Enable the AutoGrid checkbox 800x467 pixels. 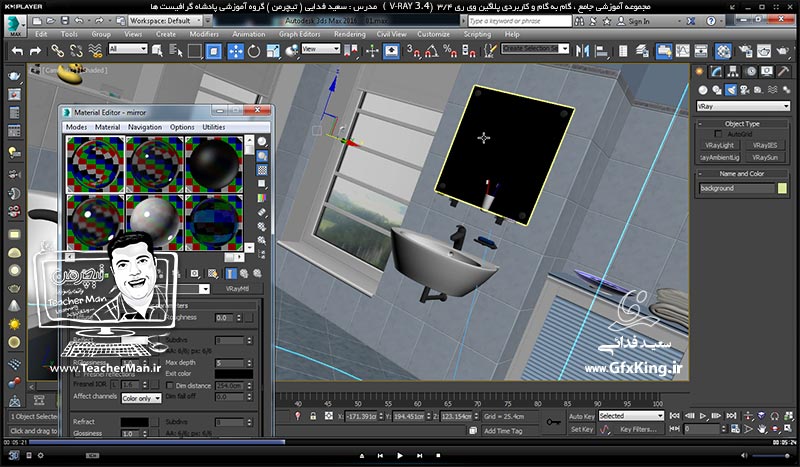[x=718, y=134]
